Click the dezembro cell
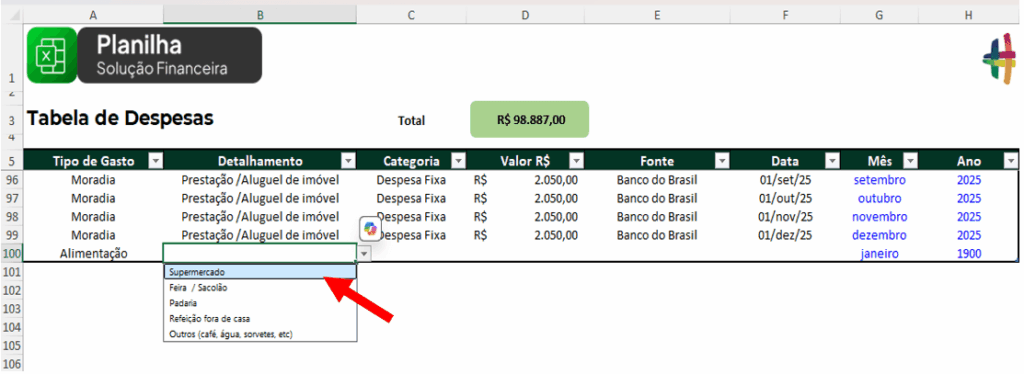 point(879,235)
